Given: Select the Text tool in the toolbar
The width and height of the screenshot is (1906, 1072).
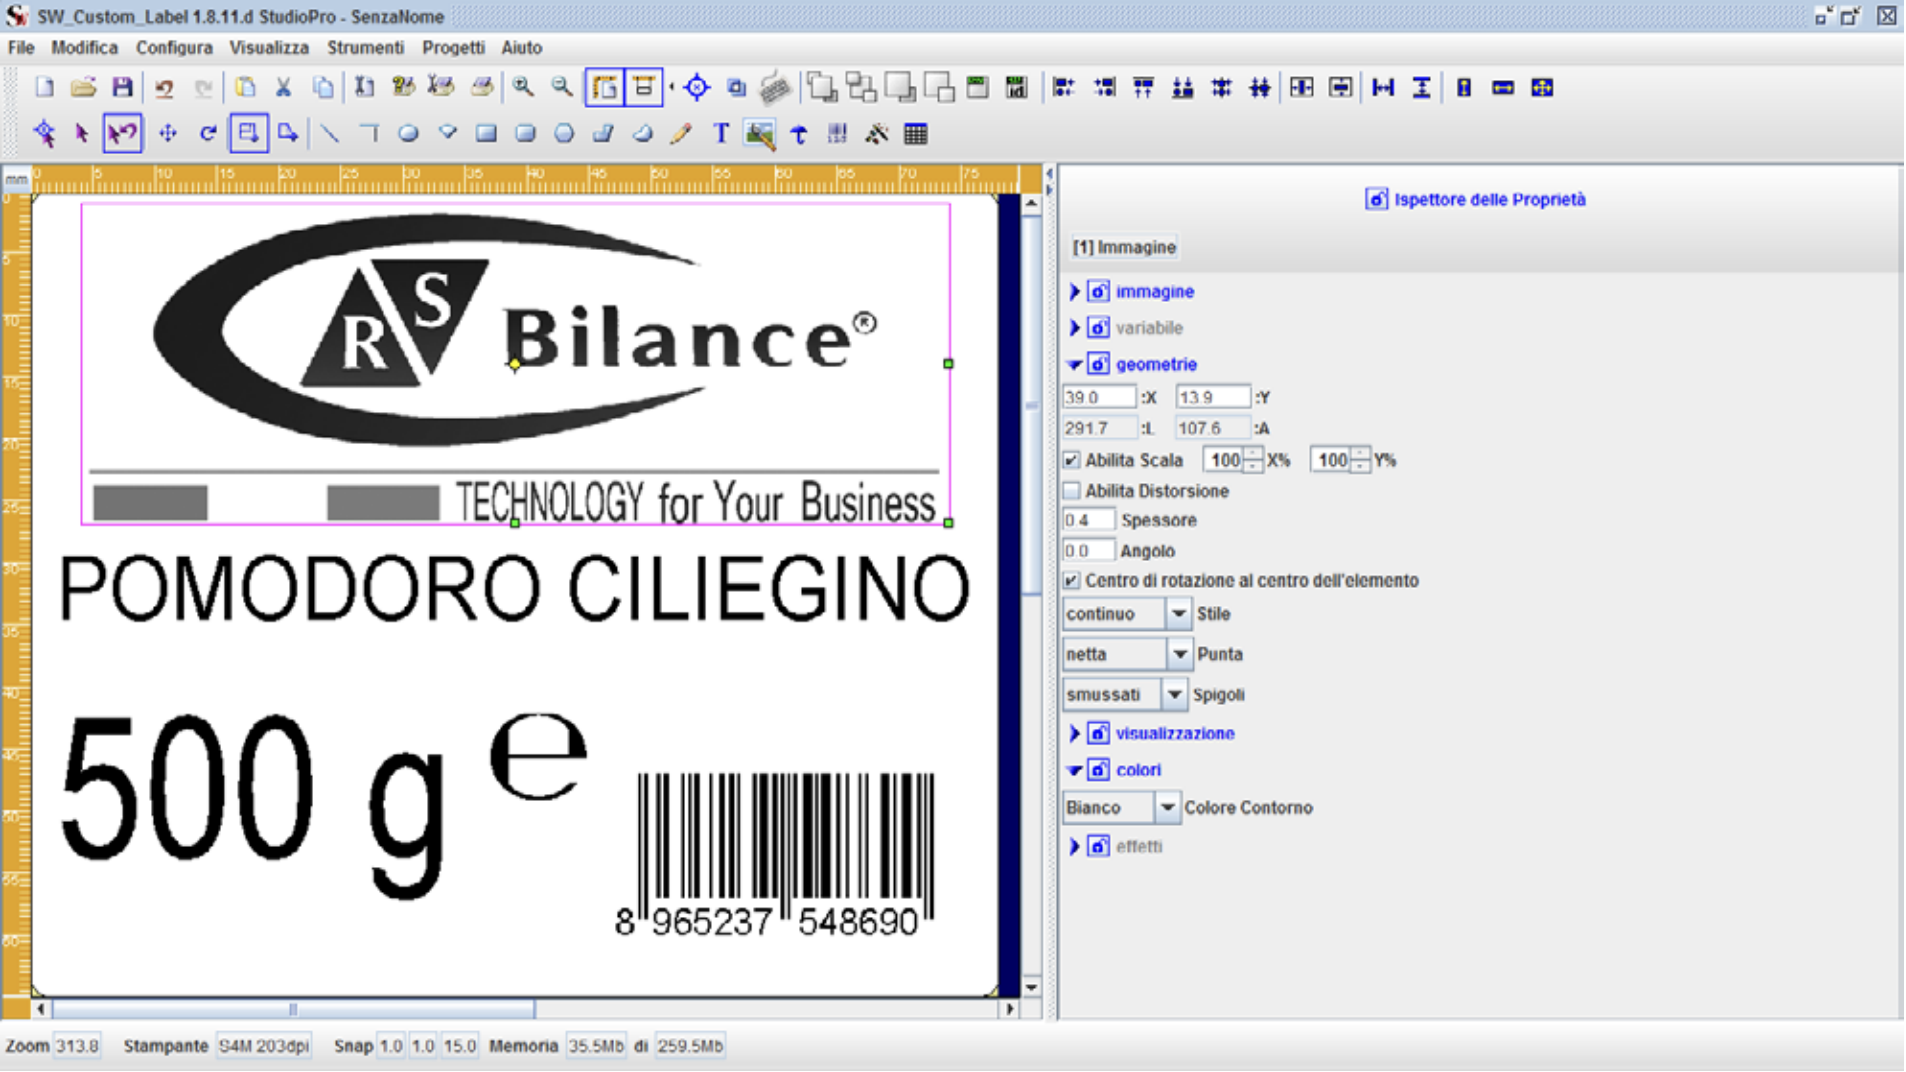Looking at the screenshot, I should coord(720,133).
